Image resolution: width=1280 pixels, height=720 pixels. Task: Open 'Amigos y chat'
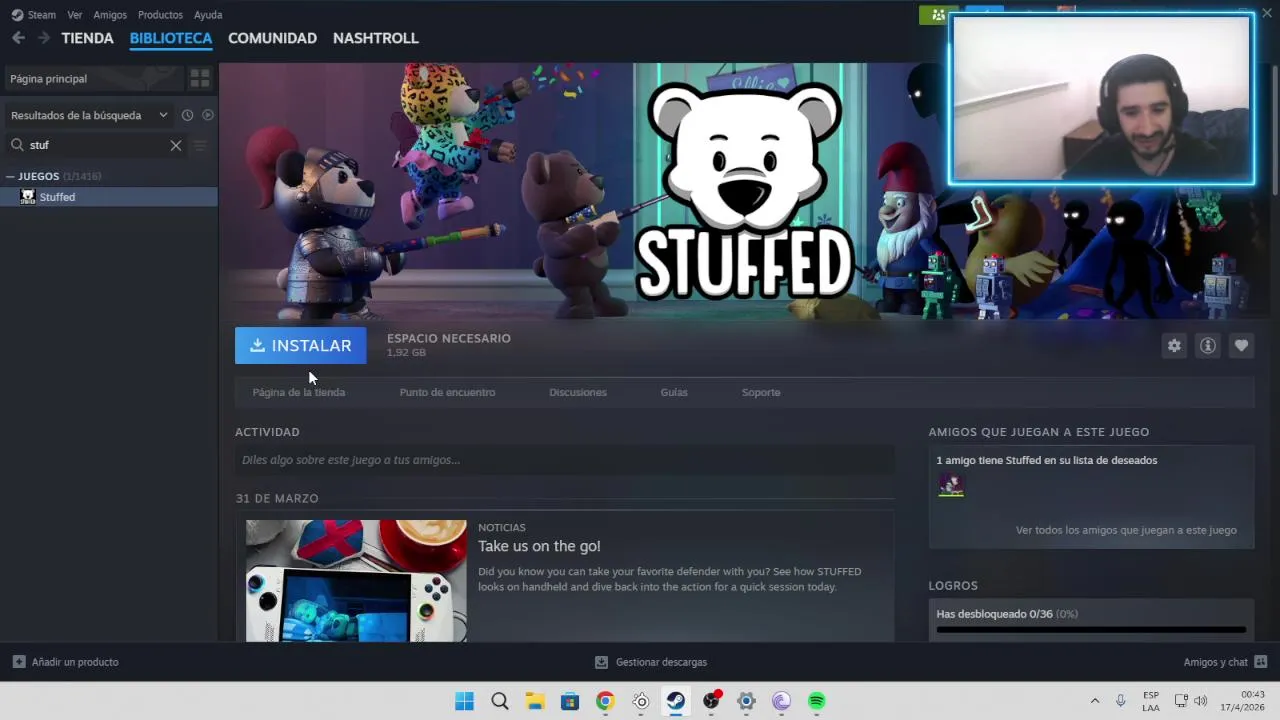(x=1215, y=662)
